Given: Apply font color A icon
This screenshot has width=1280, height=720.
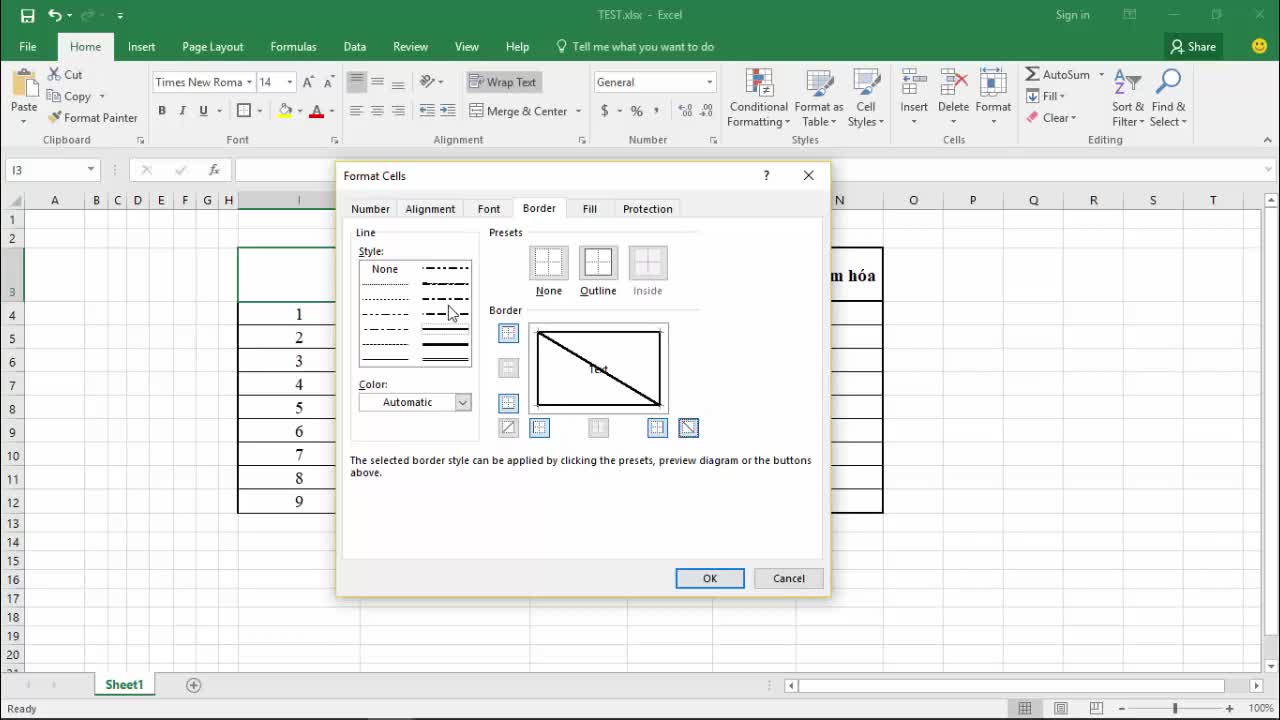Looking at the screenshot, I should 317,111.
